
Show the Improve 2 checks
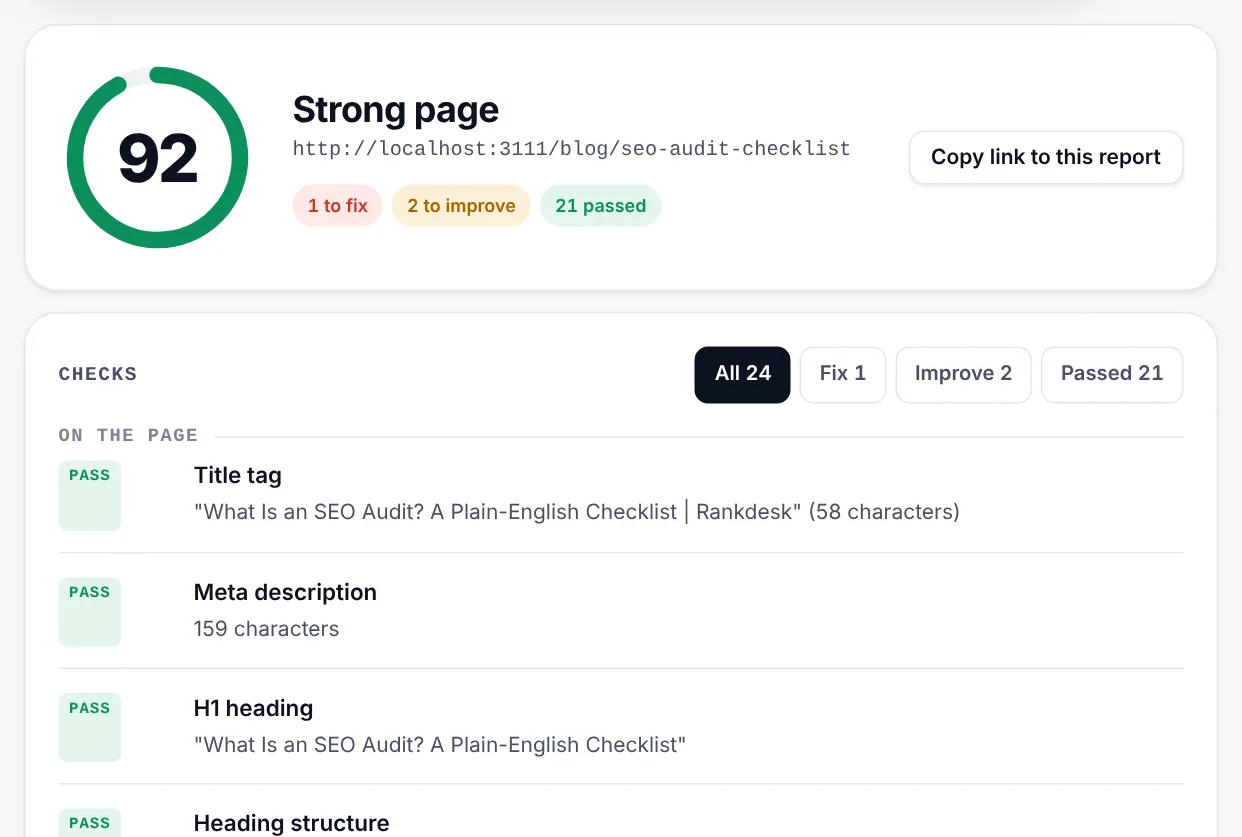963,374
